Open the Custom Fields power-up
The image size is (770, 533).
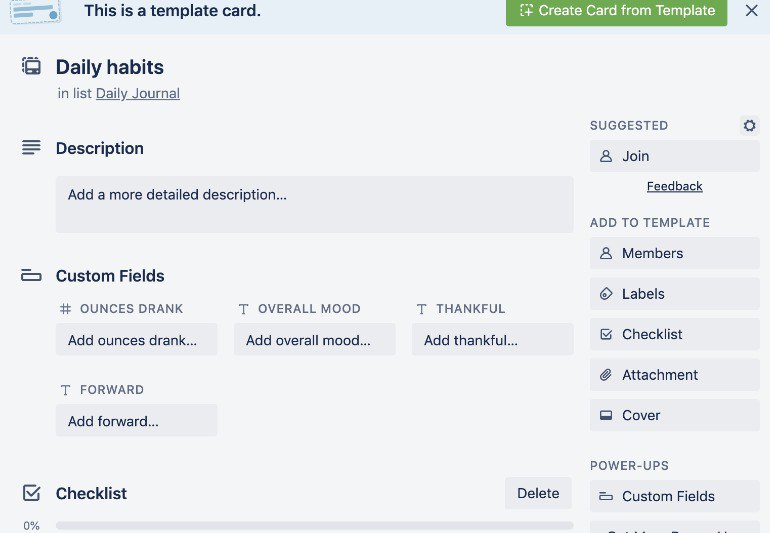click(674, 496)
